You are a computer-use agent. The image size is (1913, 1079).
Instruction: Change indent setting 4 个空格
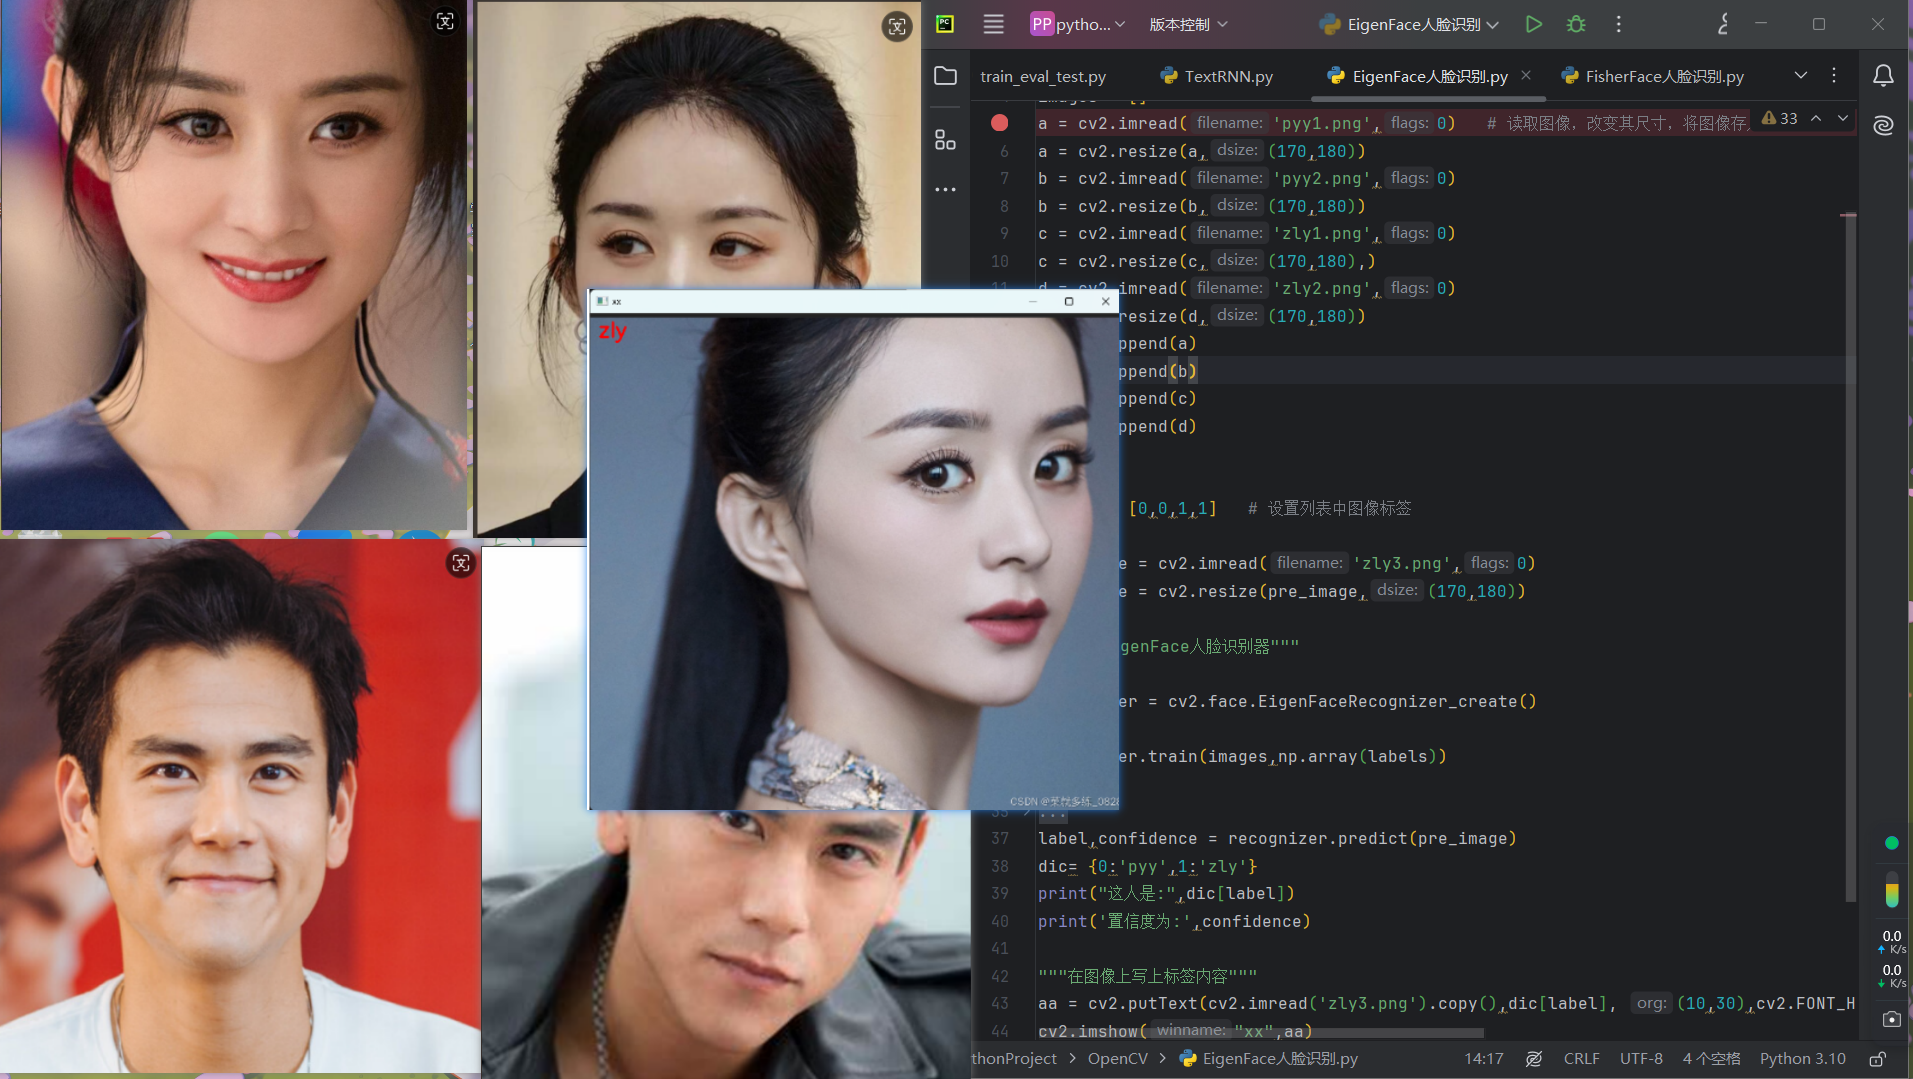pos(1711,1058)
